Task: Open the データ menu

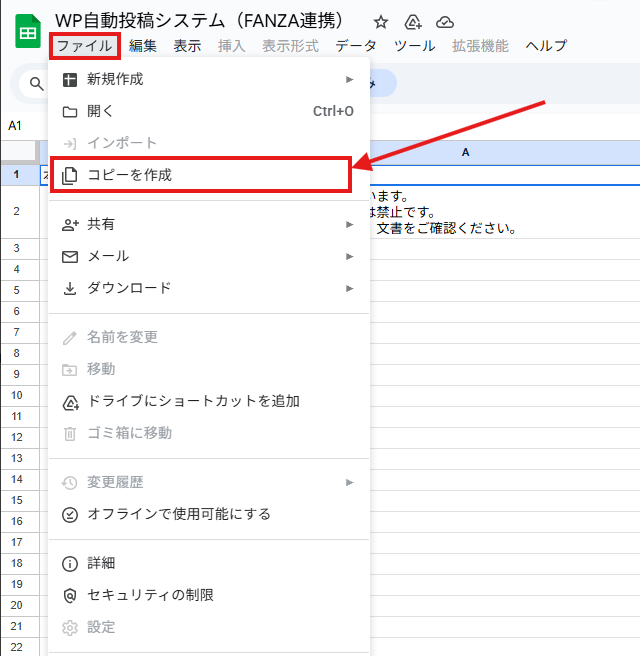Action: (x=356, y=46)
